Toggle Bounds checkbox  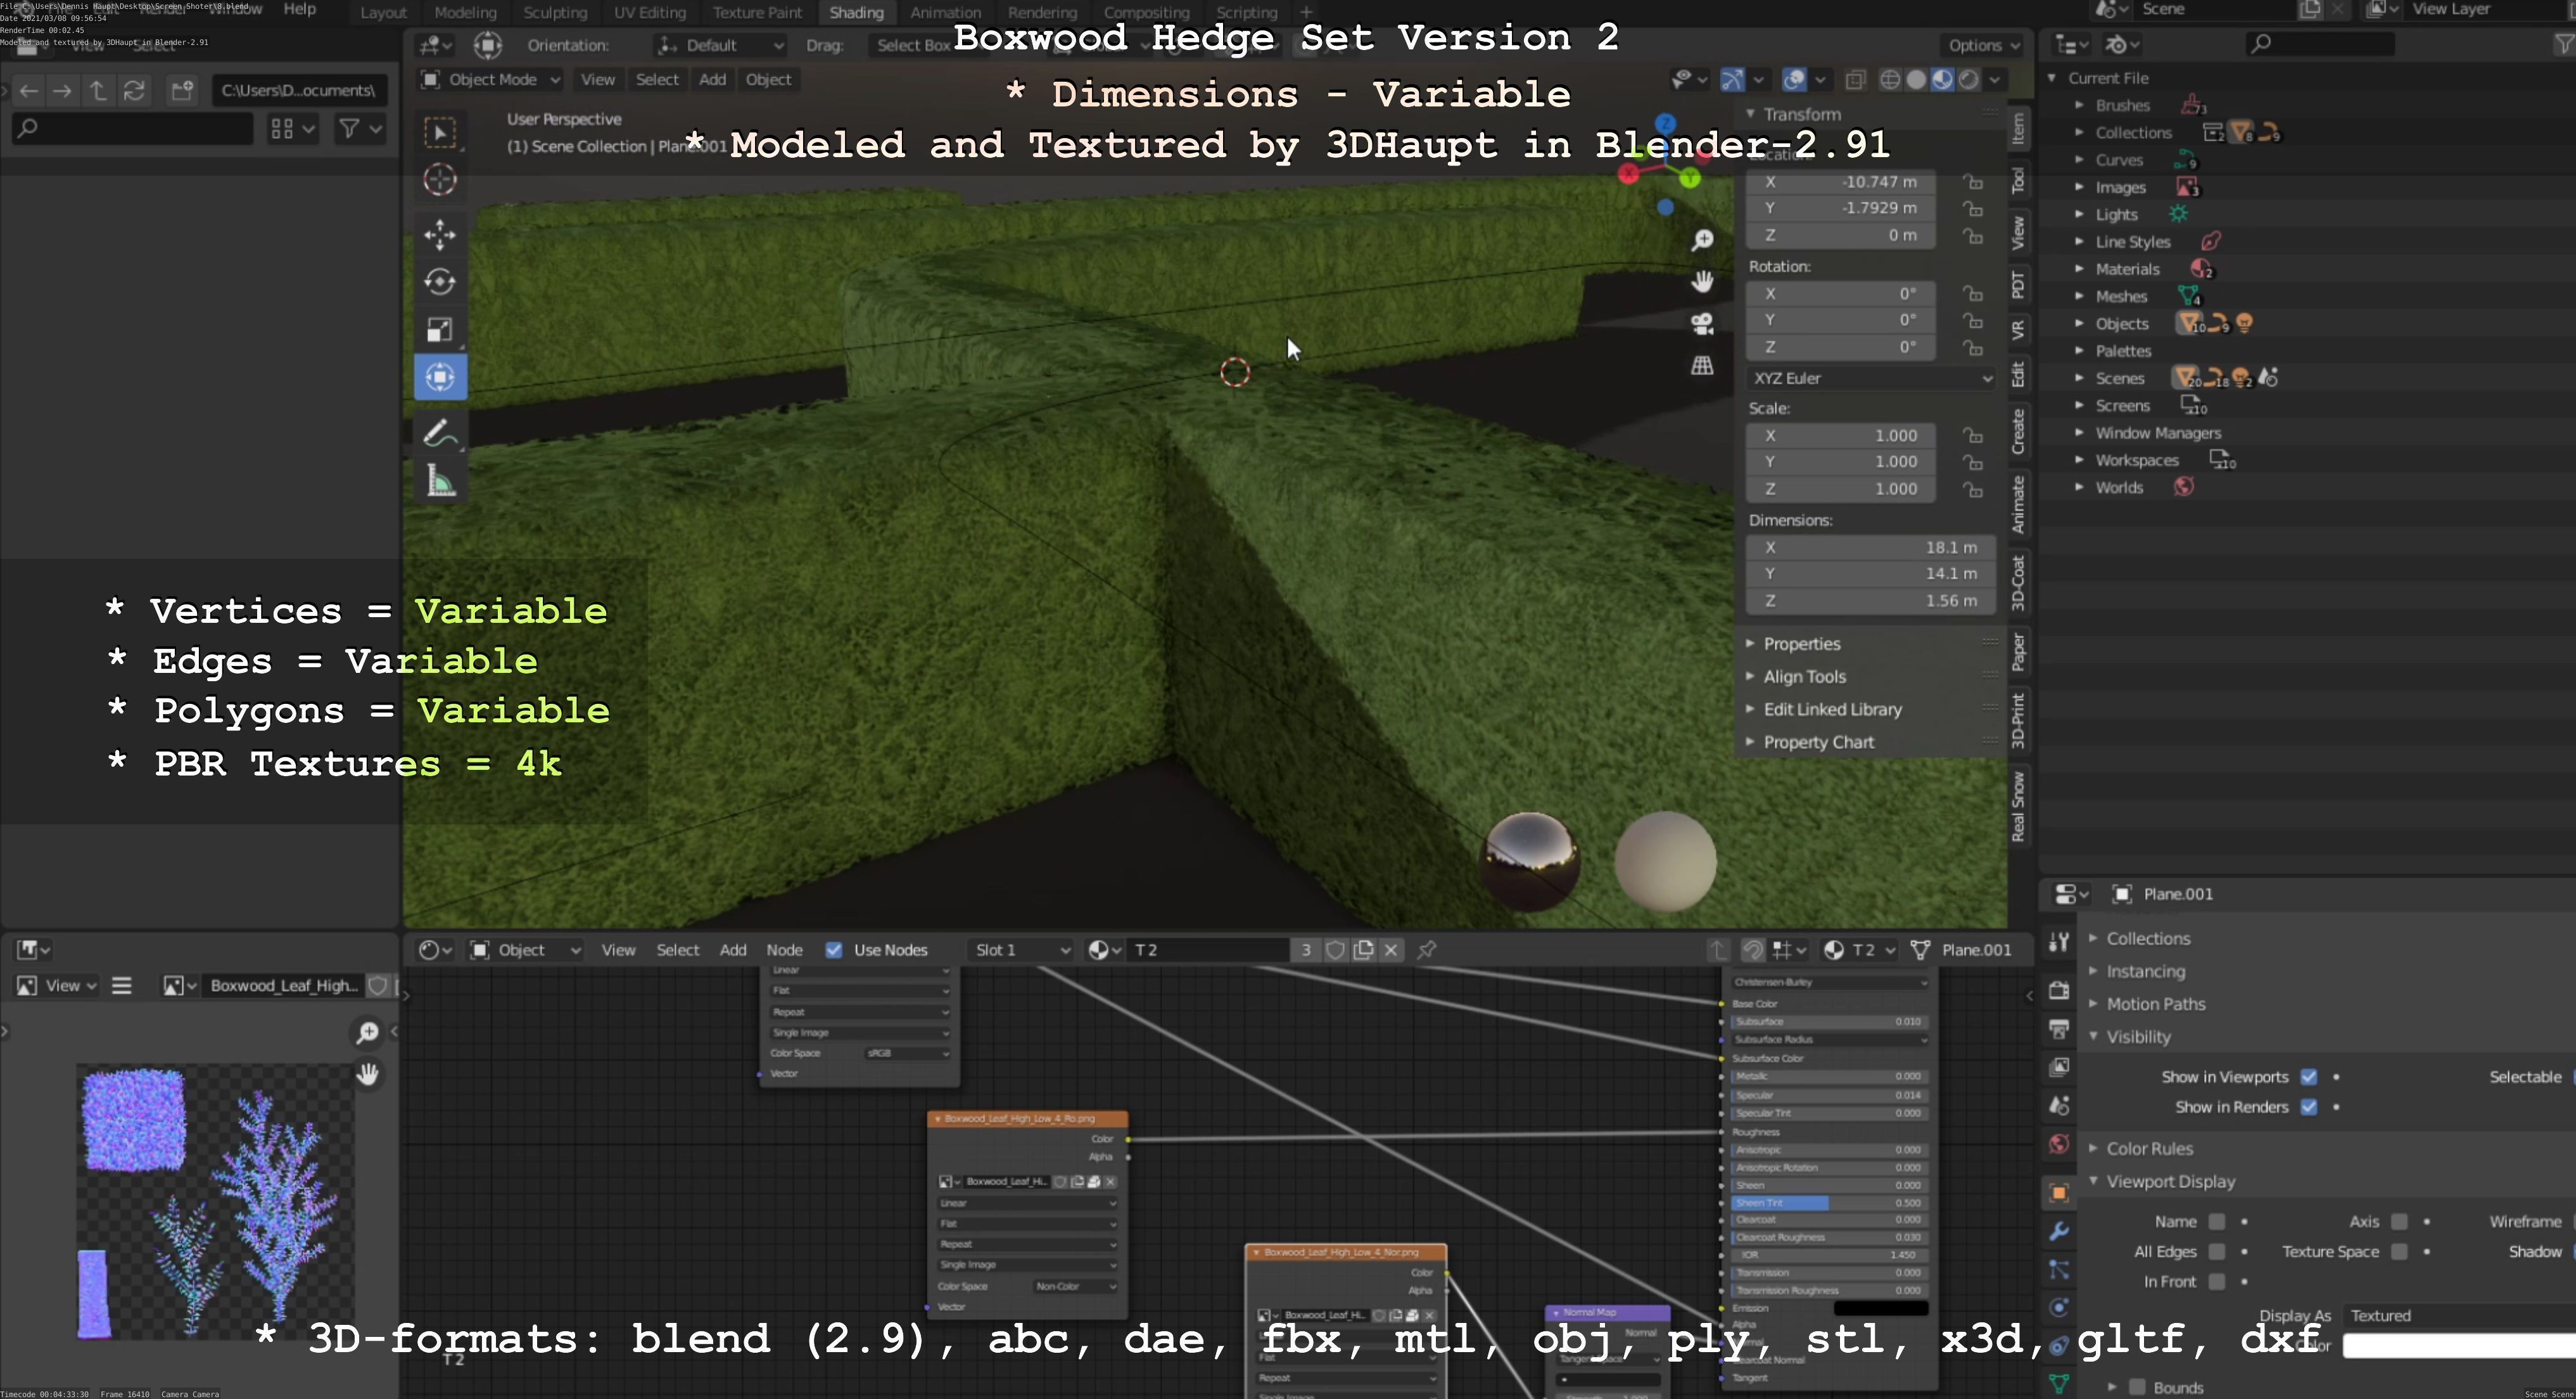[x=2138, y=1387]
